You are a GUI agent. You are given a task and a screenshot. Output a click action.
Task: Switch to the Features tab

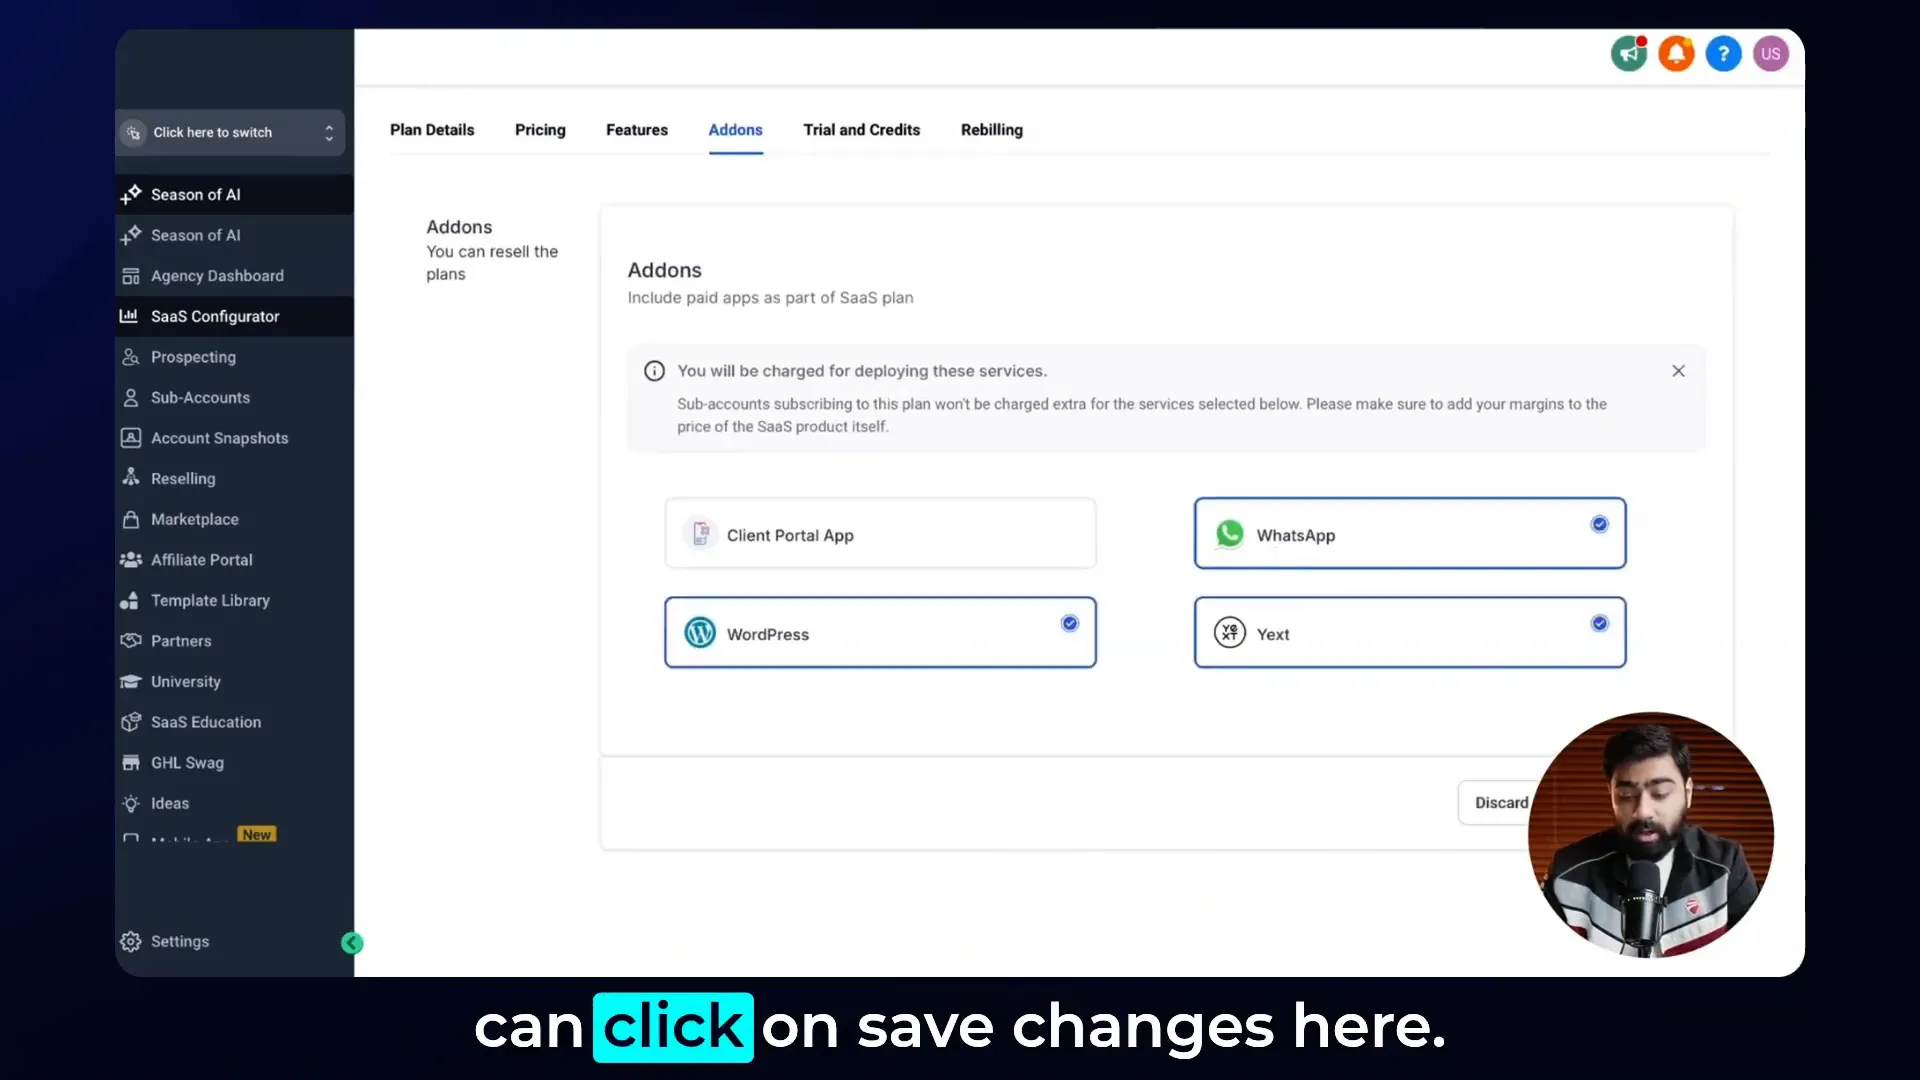[x=637, y=130]
